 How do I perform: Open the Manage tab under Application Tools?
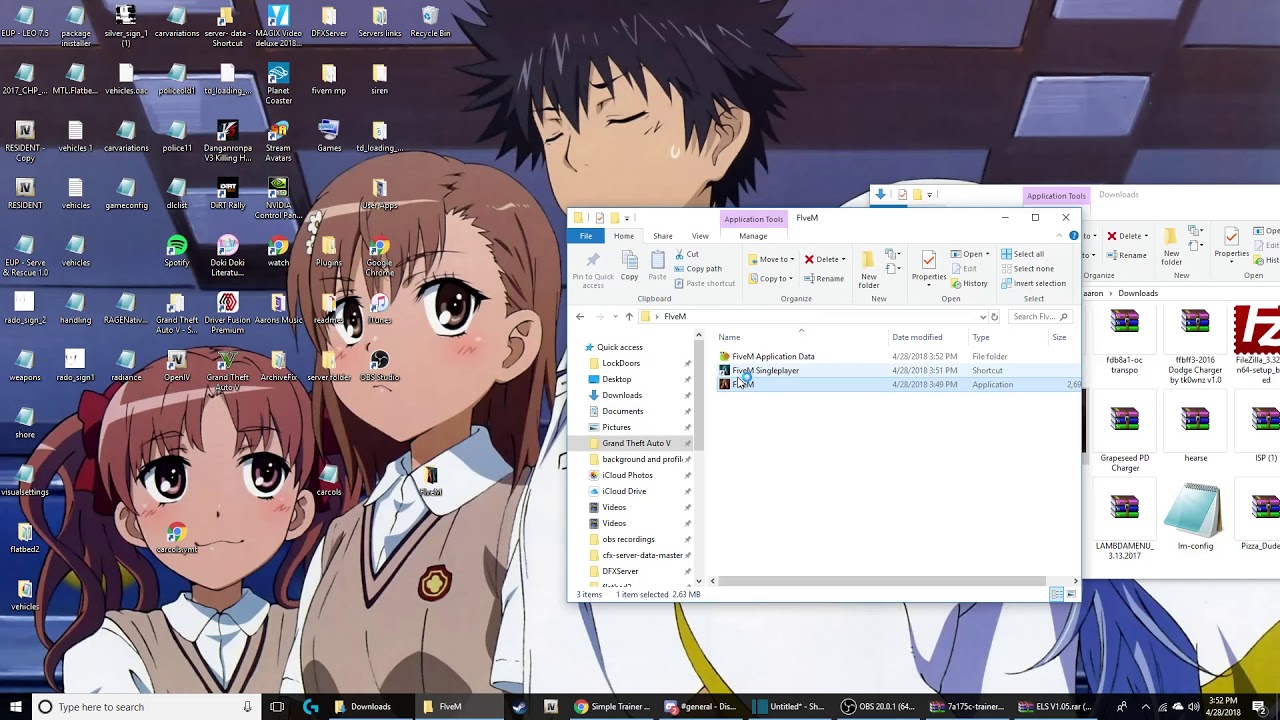753,236
